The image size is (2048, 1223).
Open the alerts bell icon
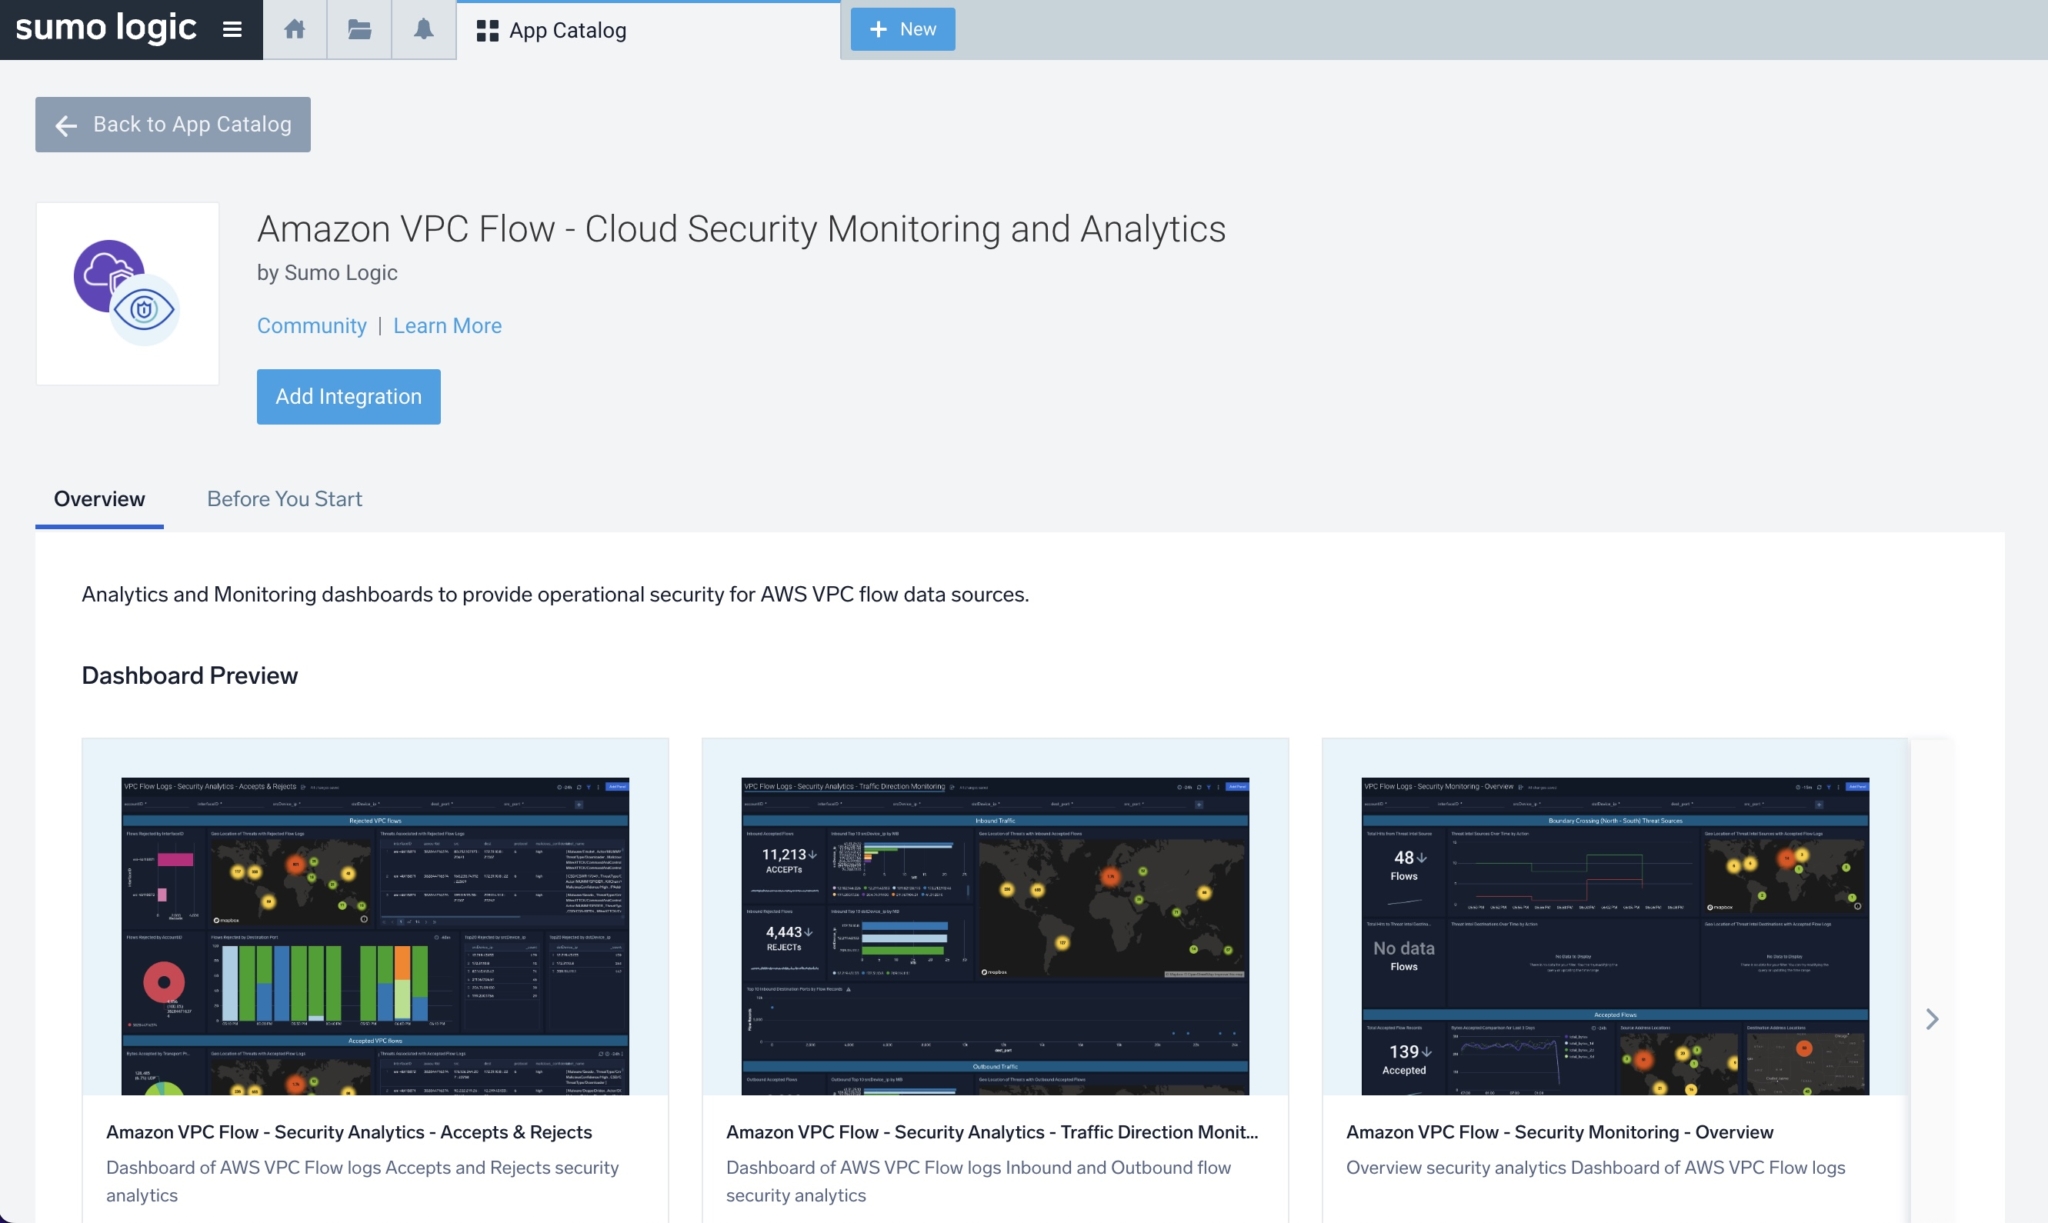click(x=424, y=30)
